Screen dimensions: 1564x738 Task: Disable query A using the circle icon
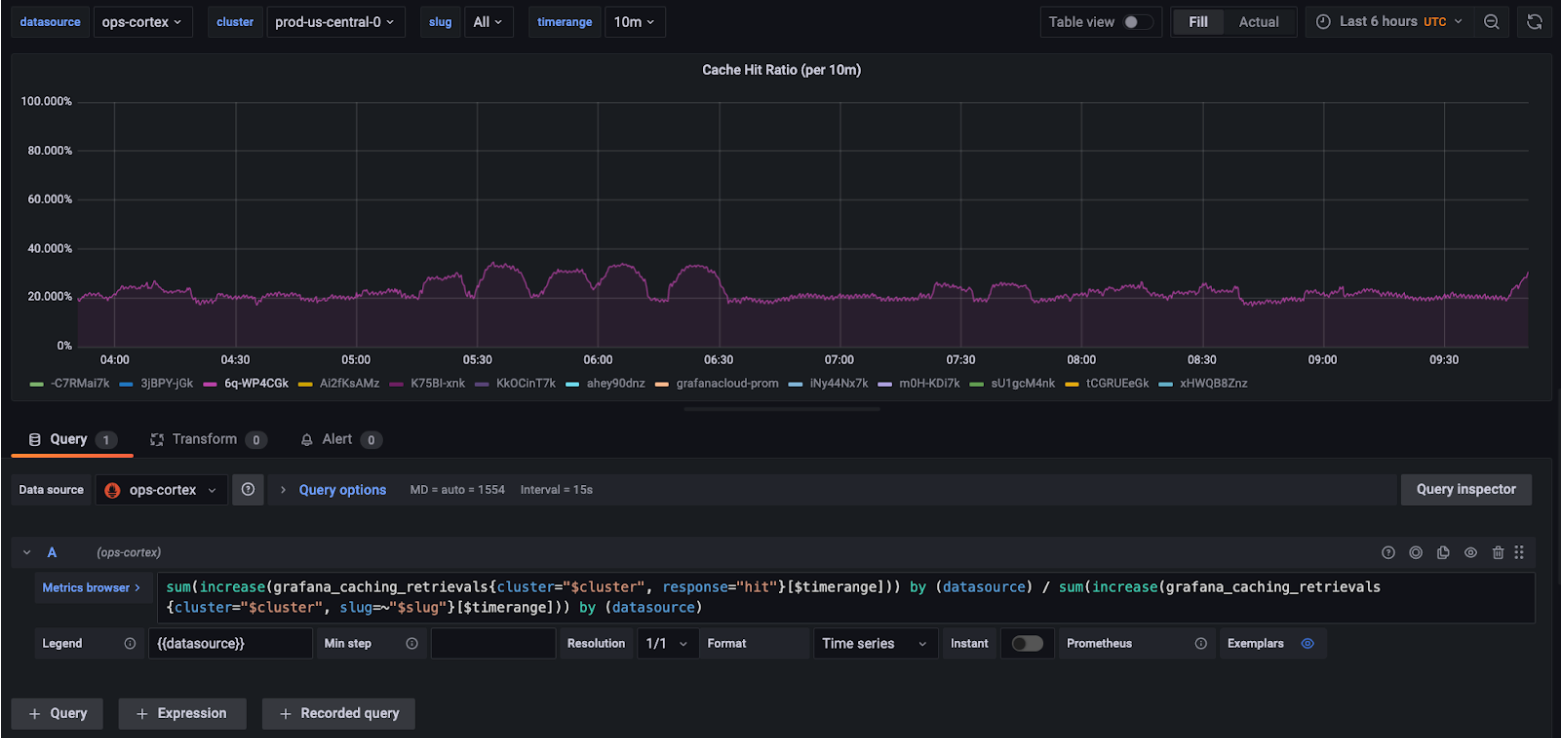(x=1416, y=552)
